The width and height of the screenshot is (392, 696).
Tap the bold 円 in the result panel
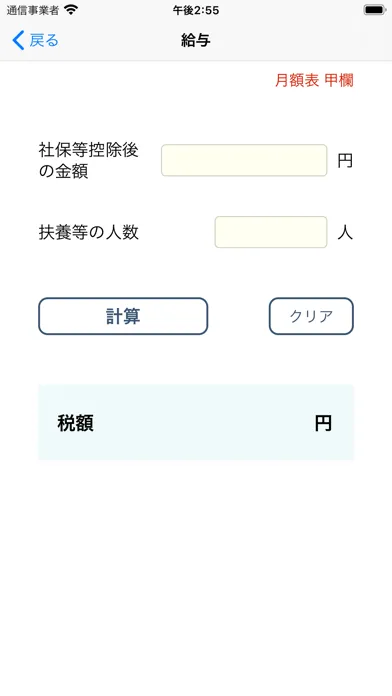[x=323, y=423]
